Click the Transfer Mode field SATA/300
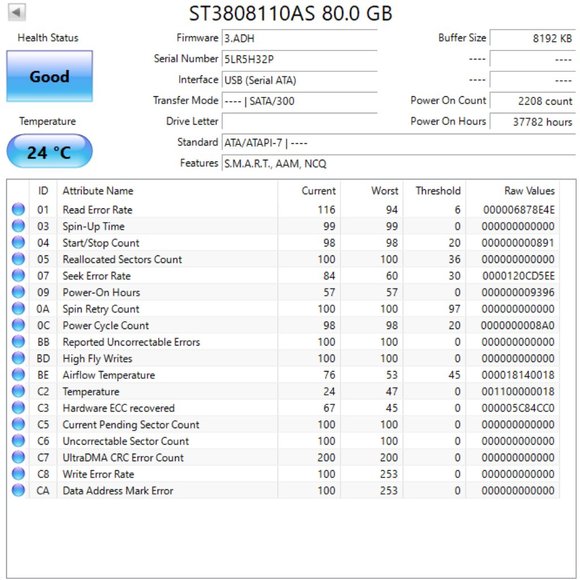The image size is (580, 580). coord(299,101)
